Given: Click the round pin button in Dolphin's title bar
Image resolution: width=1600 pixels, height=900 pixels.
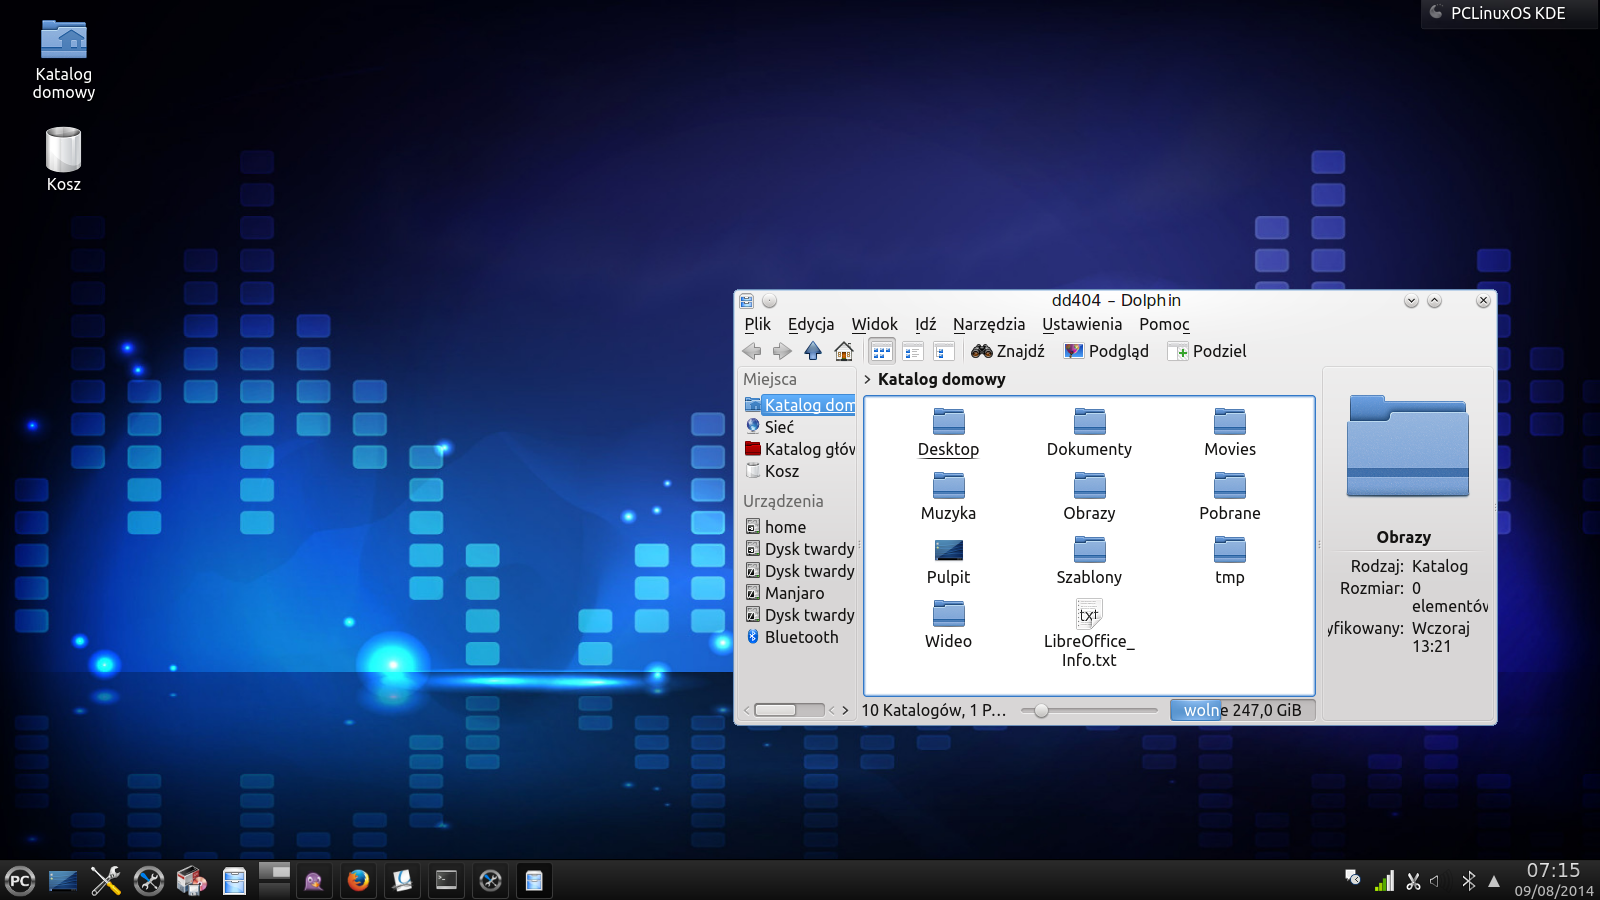Looking at the screenshot, I should [x=769, y=300].
